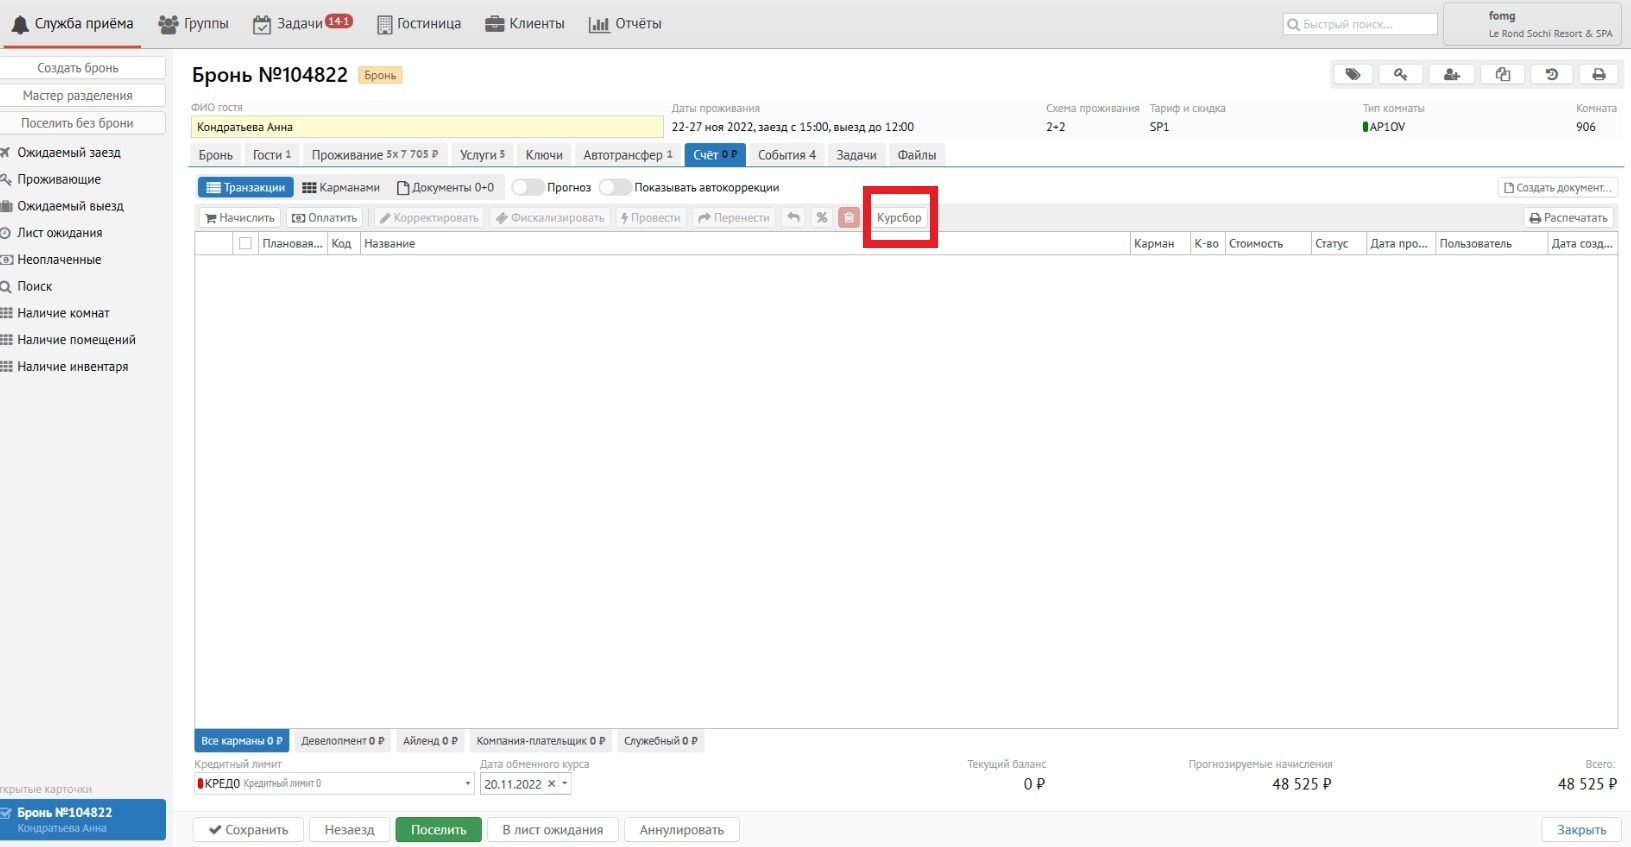The image size is (1631, 847).
Task: Toggle the Прогноз switch
Action: pyautogui.click(x=527, y=188)
